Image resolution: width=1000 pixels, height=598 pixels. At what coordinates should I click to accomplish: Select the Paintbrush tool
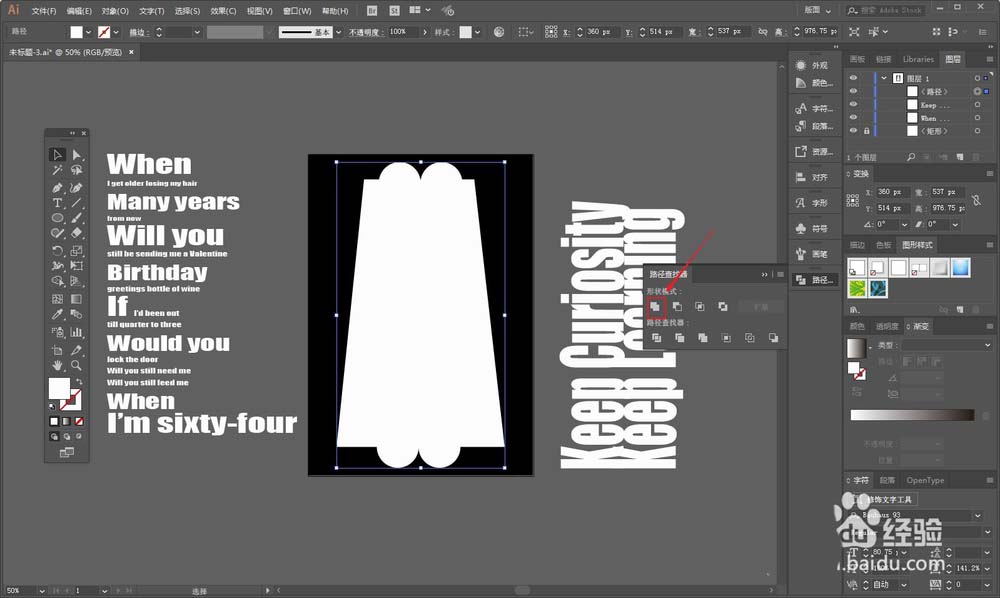[77, 218]
